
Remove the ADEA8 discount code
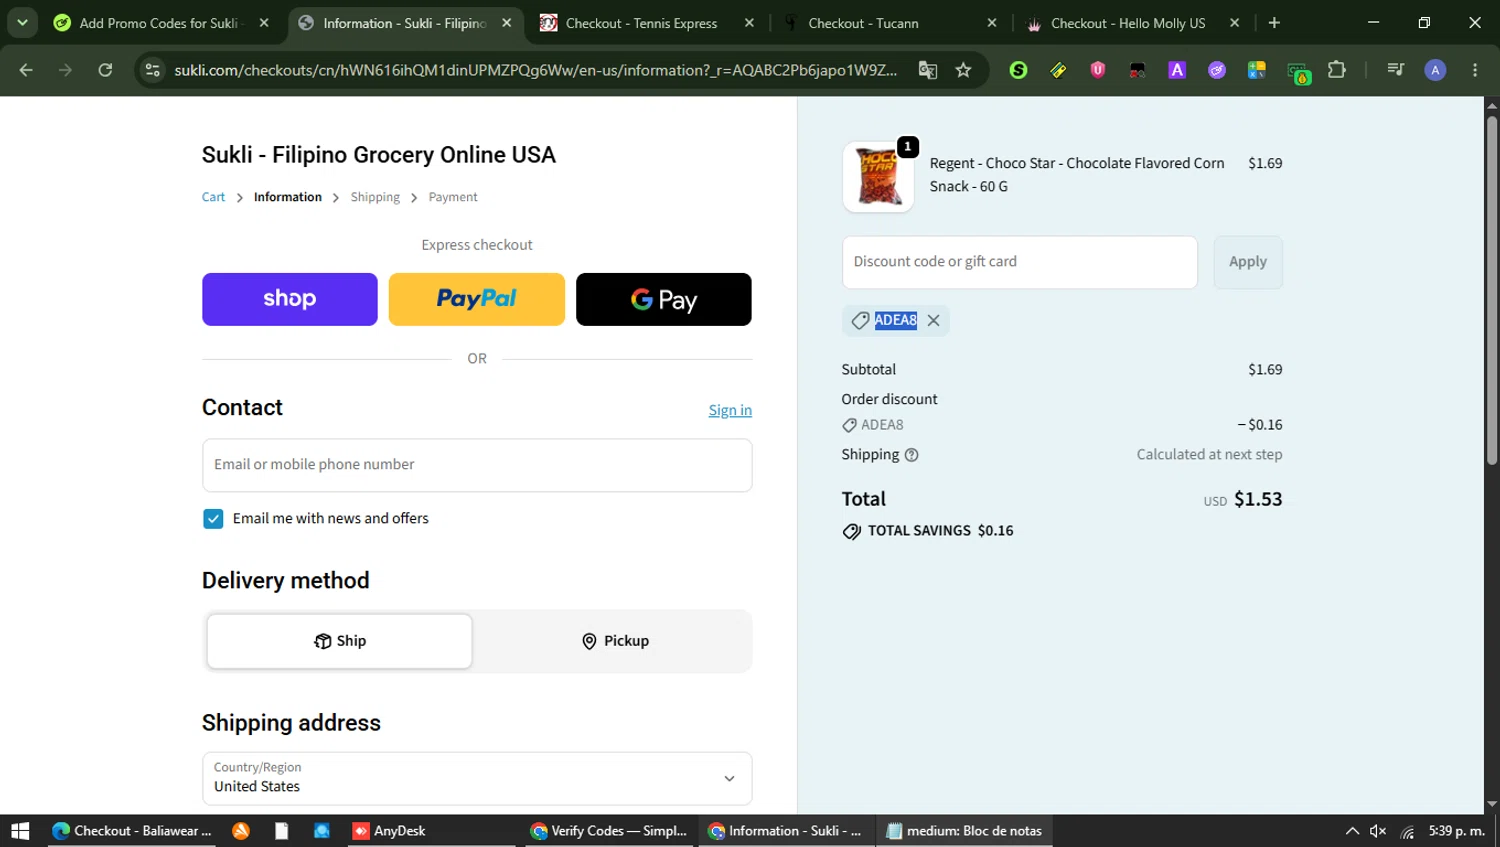click(x=933, y=320)
